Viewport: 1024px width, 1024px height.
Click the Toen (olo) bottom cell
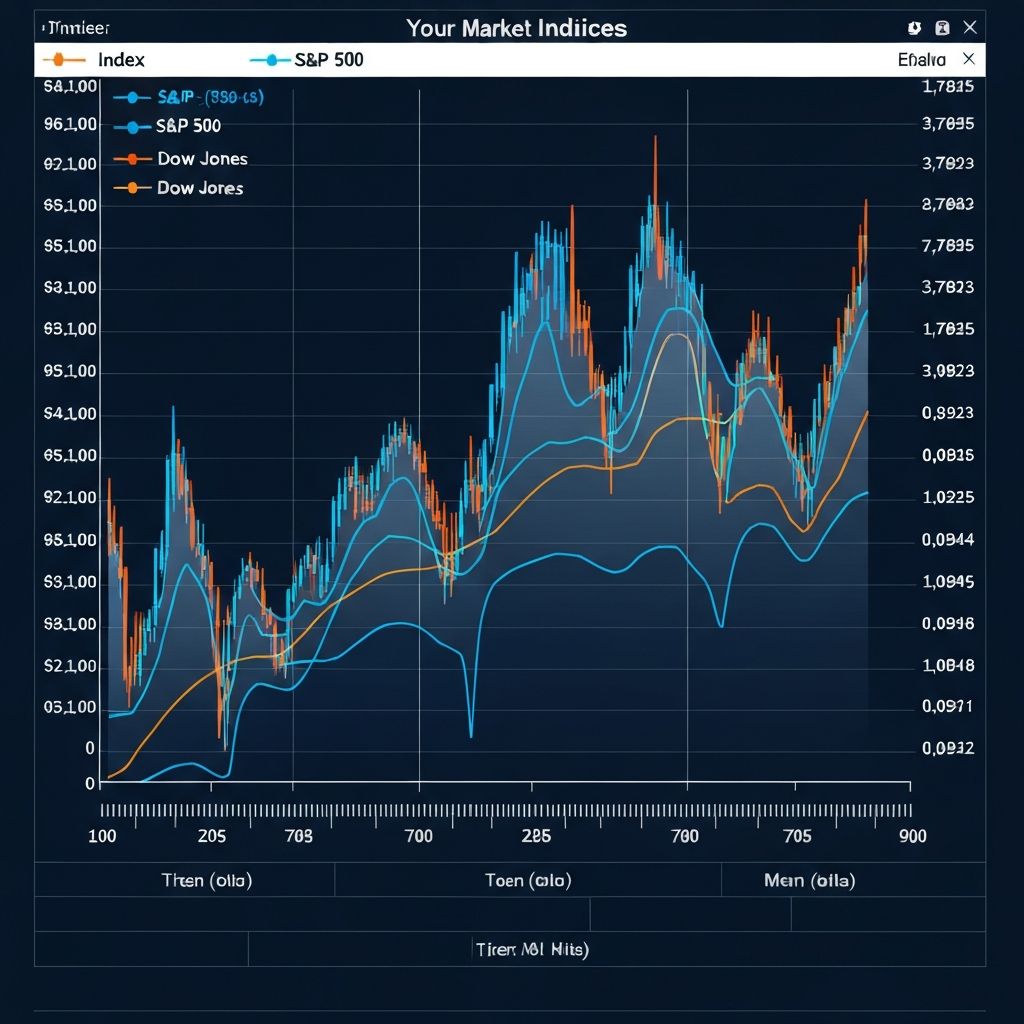click(528, 880)
